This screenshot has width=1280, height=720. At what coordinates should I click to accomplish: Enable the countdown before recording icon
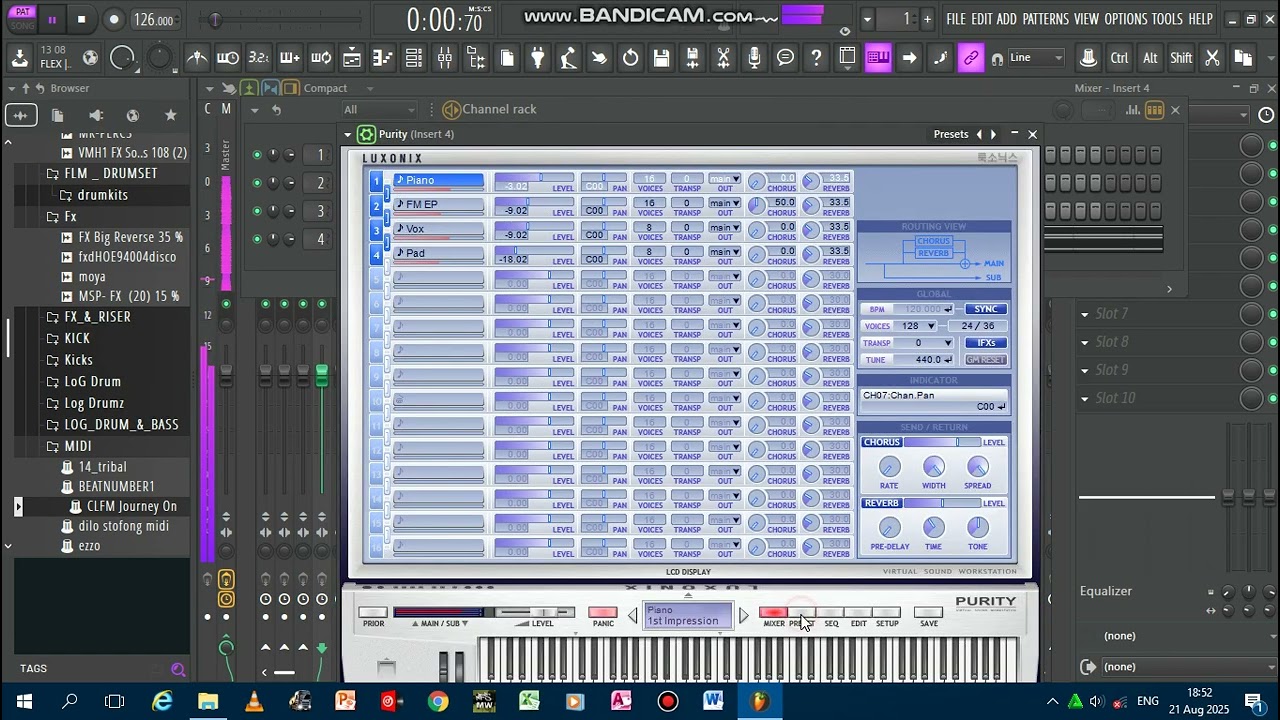(x=259, y=58)
